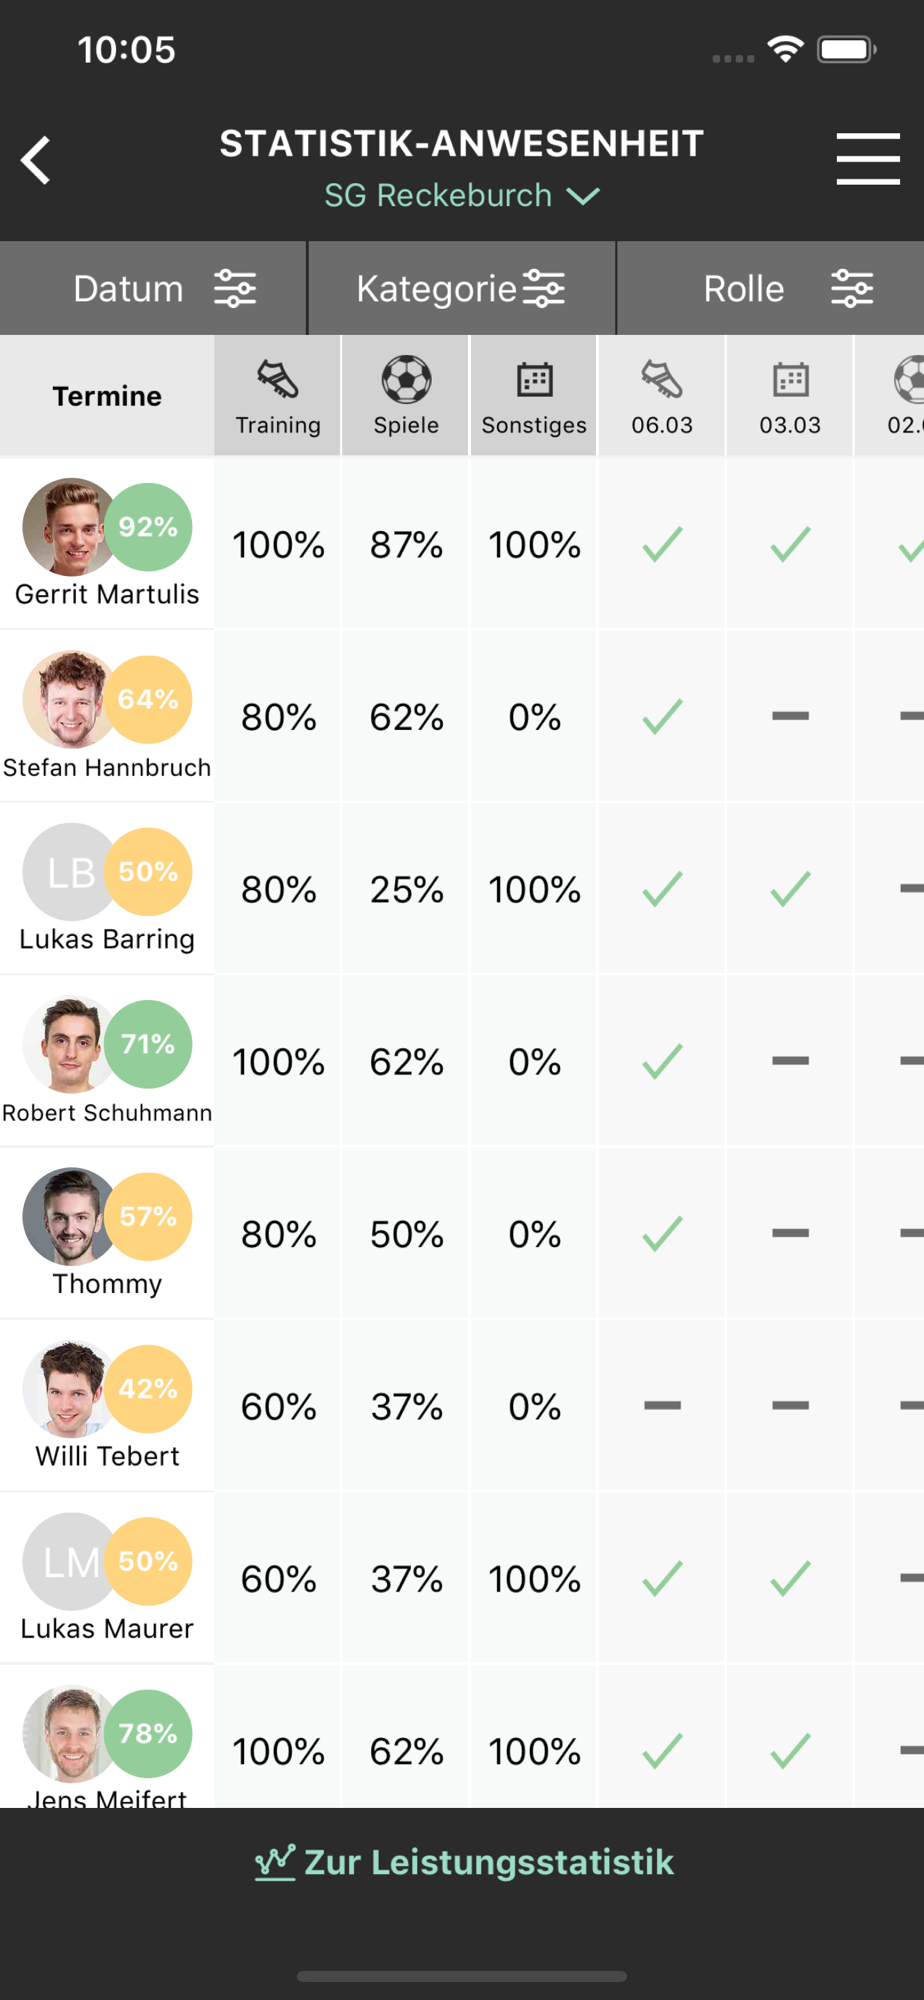Open Lukas Barring's player name
924x2000 pixels.
click(x=107, y=939)
